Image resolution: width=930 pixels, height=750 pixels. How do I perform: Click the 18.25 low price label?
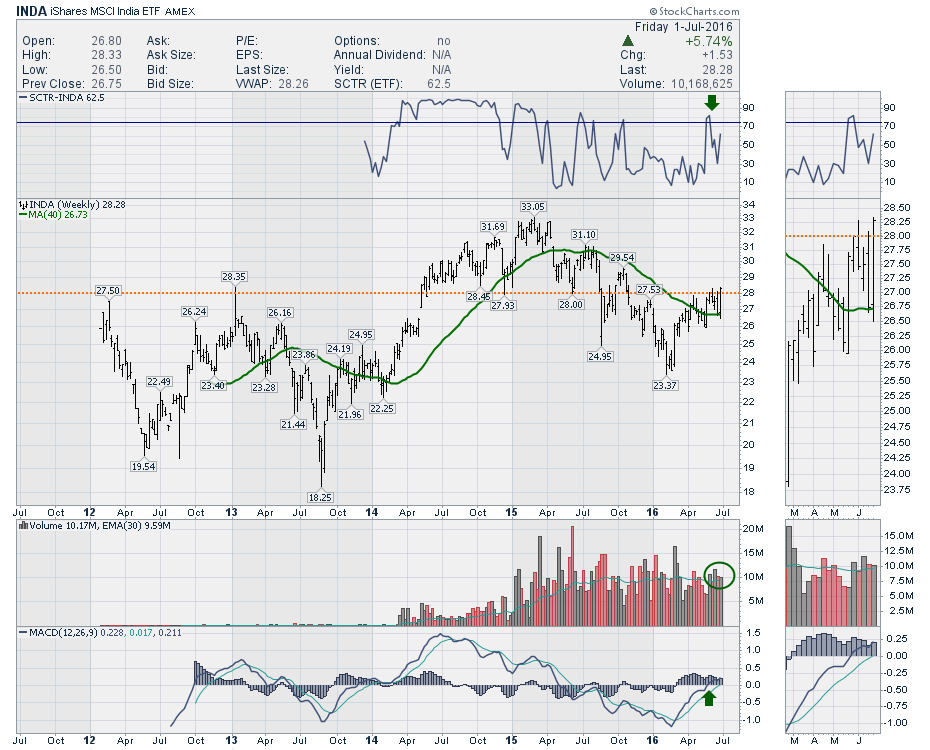click(x=320, y=497)
